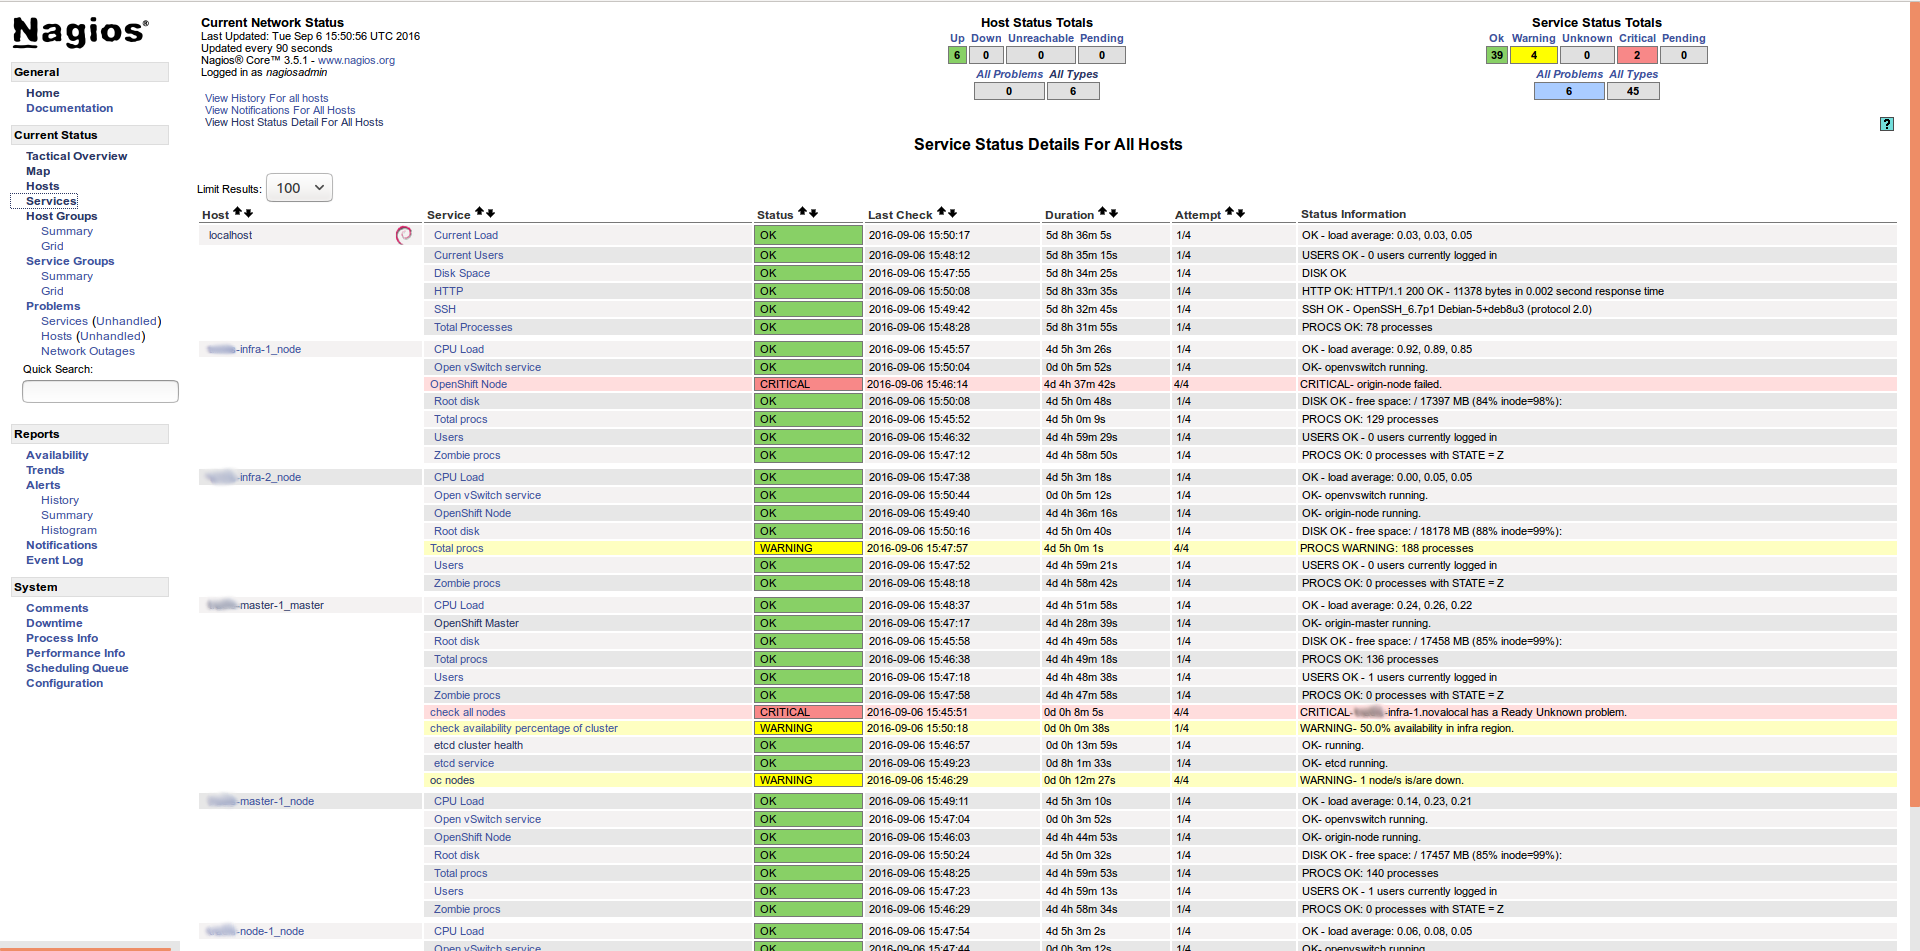This screenshot has height=951, width=1920.
Task: Open the Limit Results dropdown
Action: pos(299,188)
